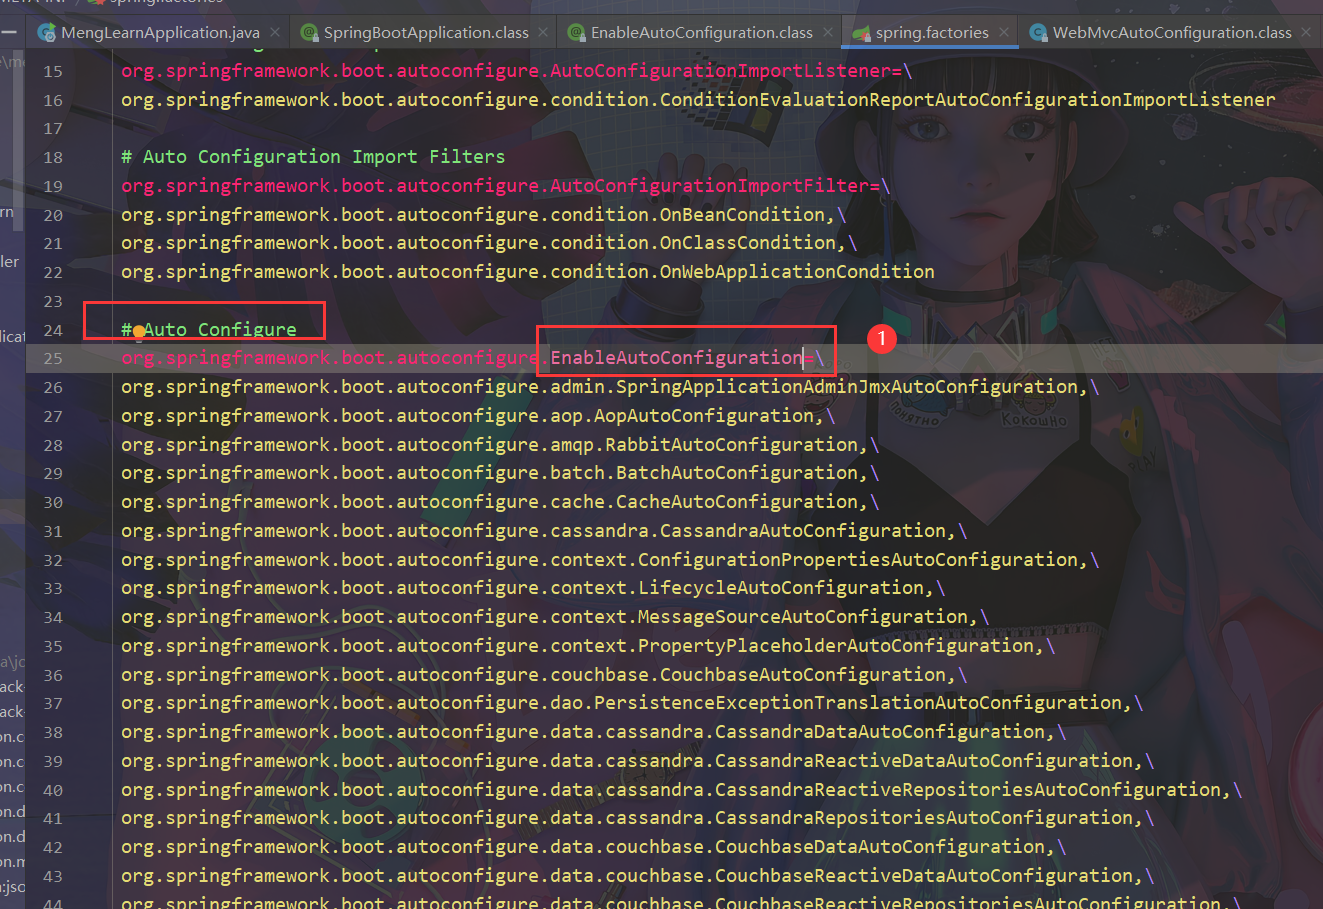Screen dimensions: 1323x909
Task: Click the LifecycleAutoConfiguration entry
Action: click(781, 588)
